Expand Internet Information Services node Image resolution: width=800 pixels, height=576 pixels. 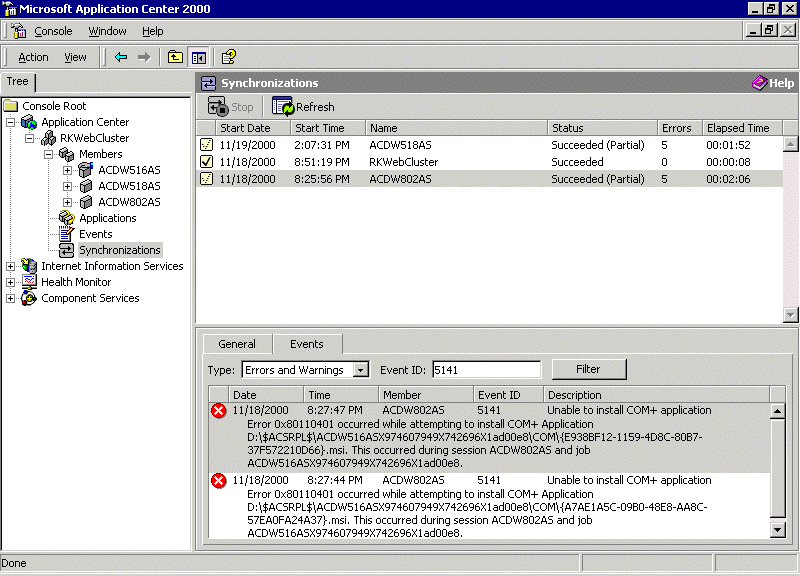(10, 266)
